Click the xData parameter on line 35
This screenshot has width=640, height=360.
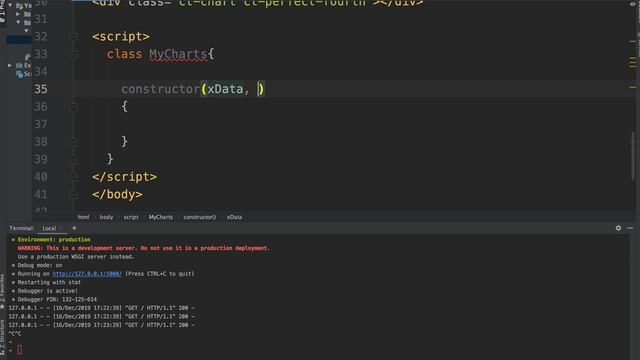pos(225,89)
